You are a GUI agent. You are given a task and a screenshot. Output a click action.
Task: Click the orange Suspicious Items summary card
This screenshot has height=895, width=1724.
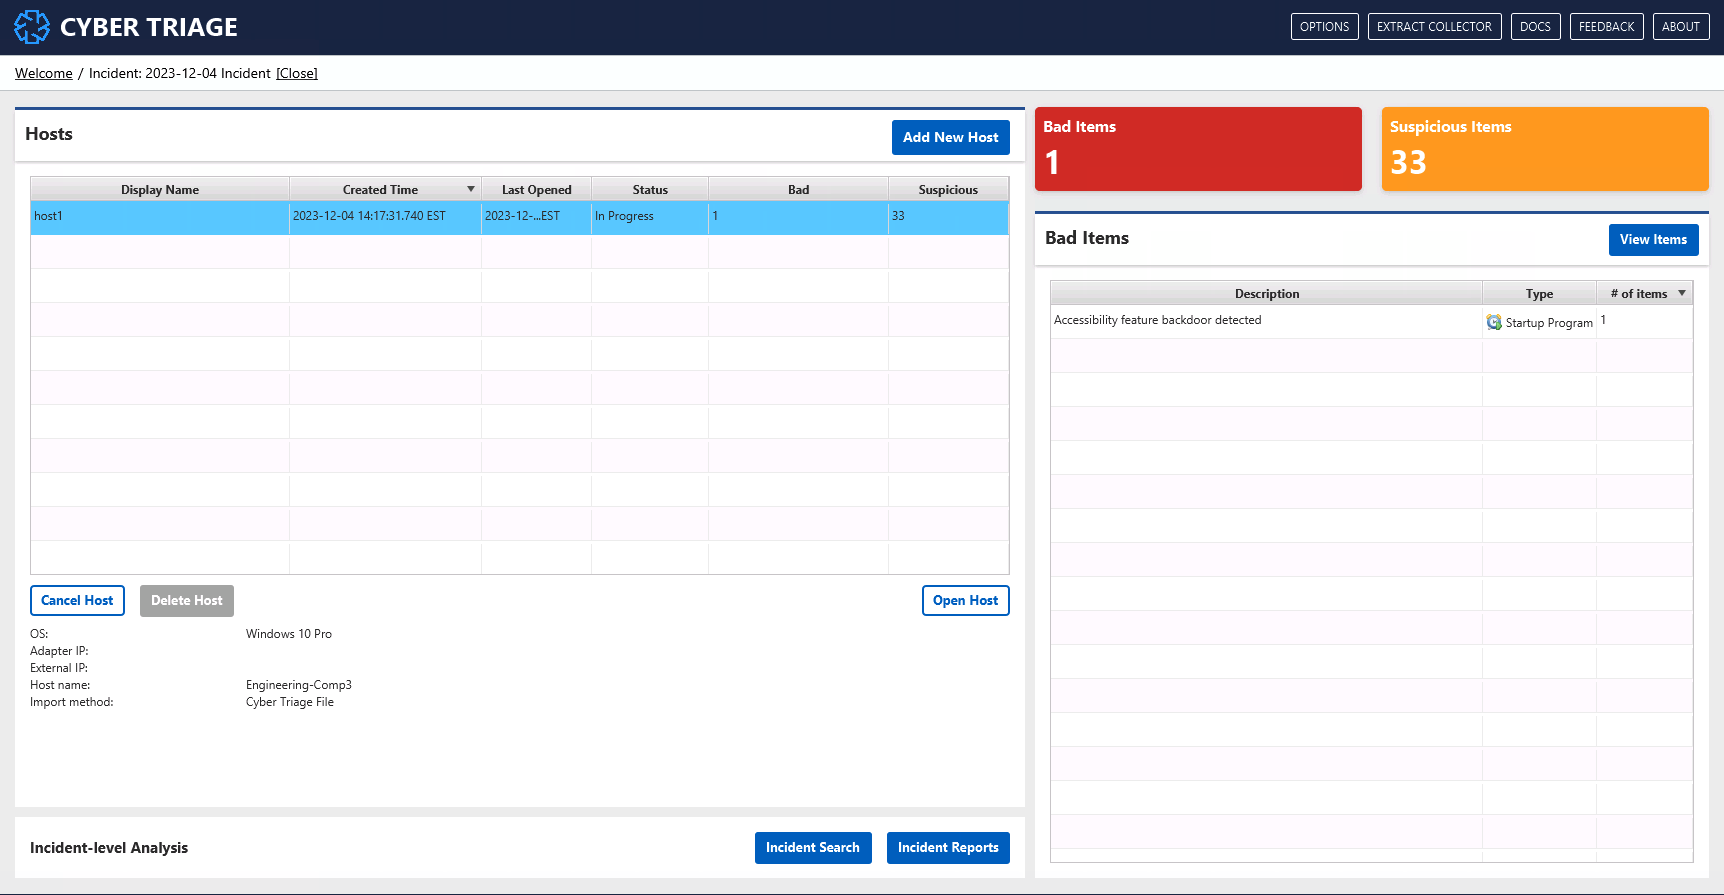coord(1545,149)
